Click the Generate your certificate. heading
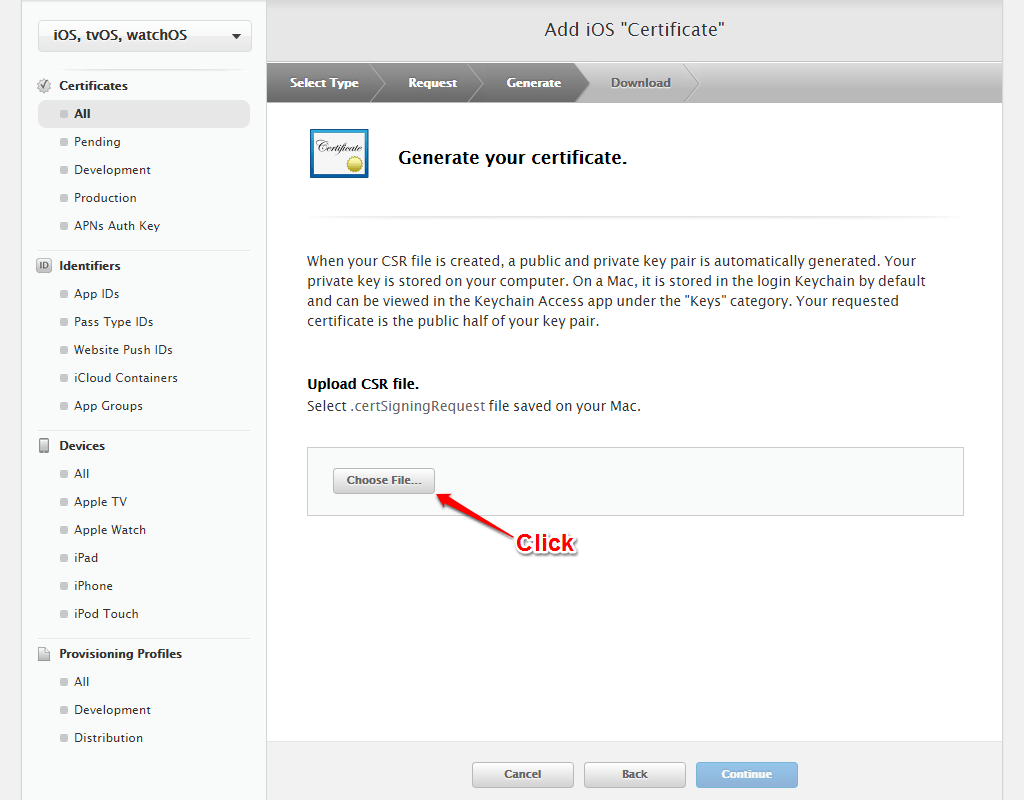Viewport: 1024px width, 800px height. (513, 158)
